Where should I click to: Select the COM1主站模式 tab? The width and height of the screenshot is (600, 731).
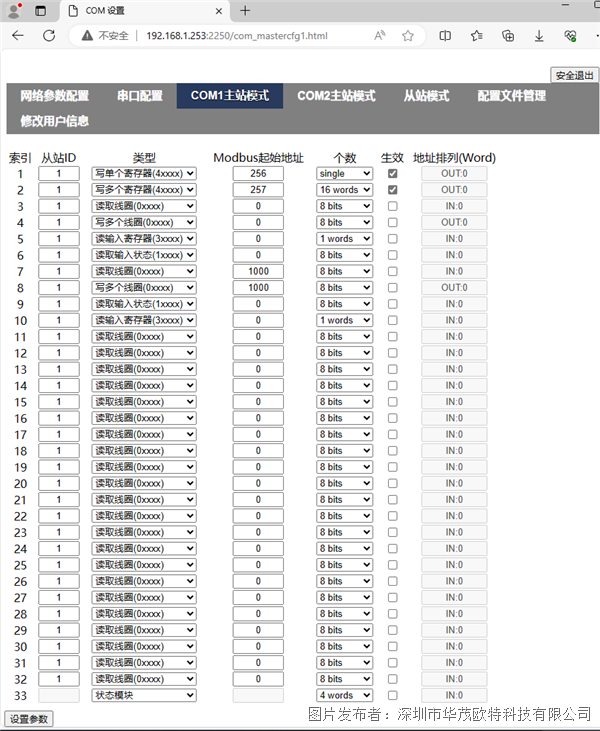[230, 96]
